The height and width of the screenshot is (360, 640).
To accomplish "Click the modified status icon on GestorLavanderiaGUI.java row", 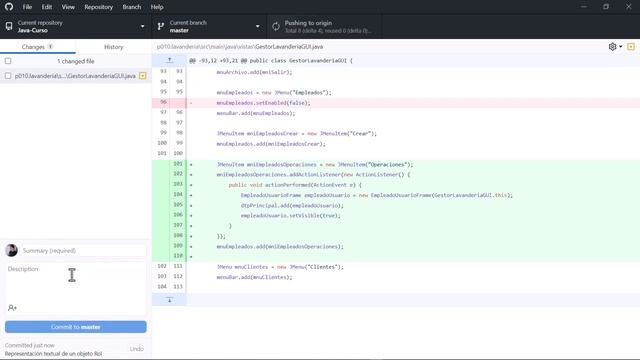I will click(142, 76).
